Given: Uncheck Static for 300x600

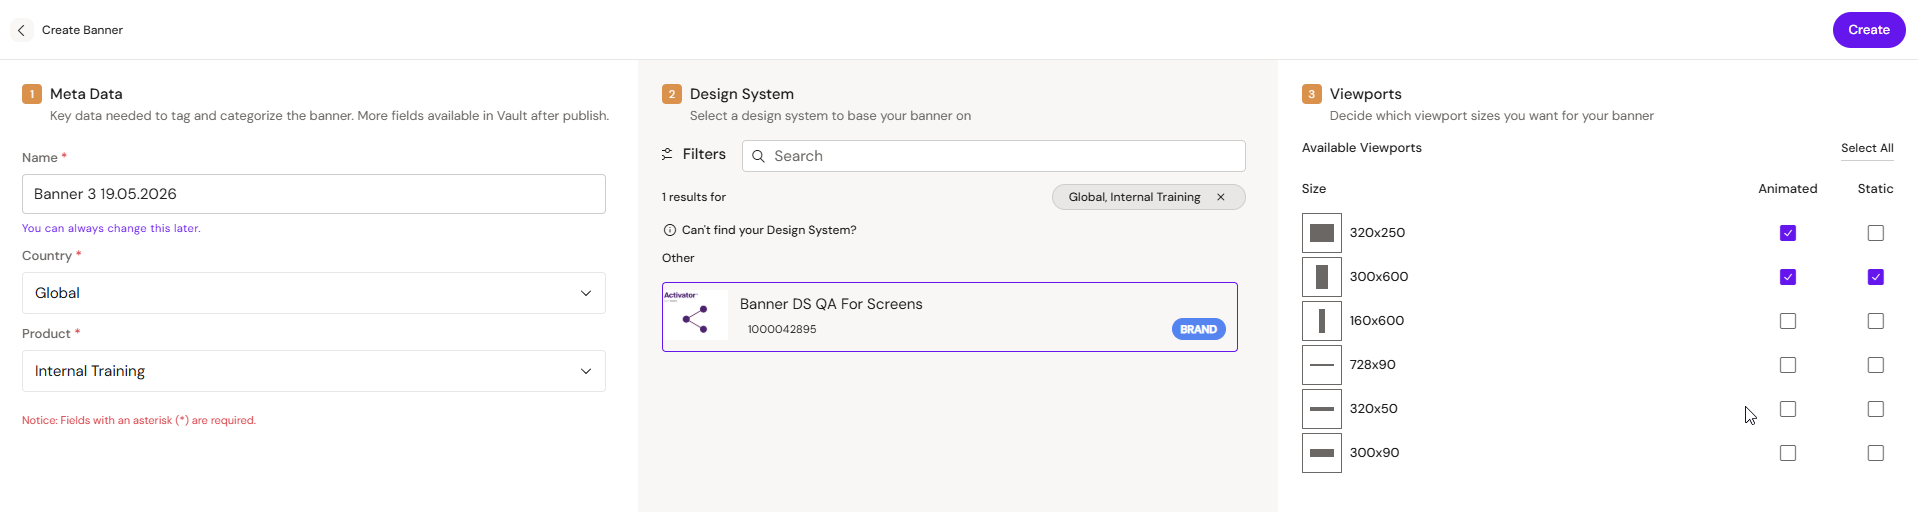Looking at the screenshot, I should (x=1876, y=277).
